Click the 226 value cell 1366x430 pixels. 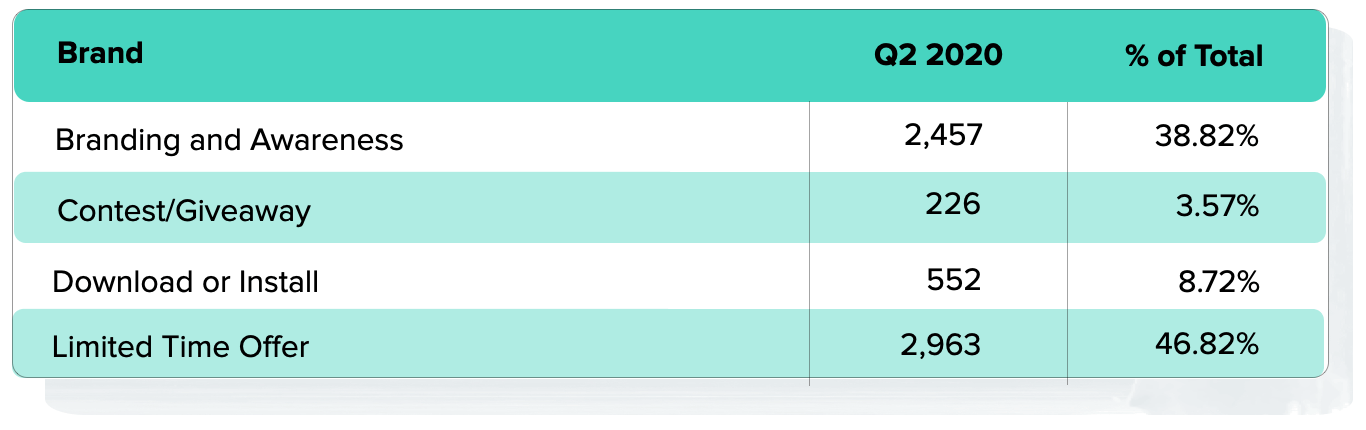point(953,205)
